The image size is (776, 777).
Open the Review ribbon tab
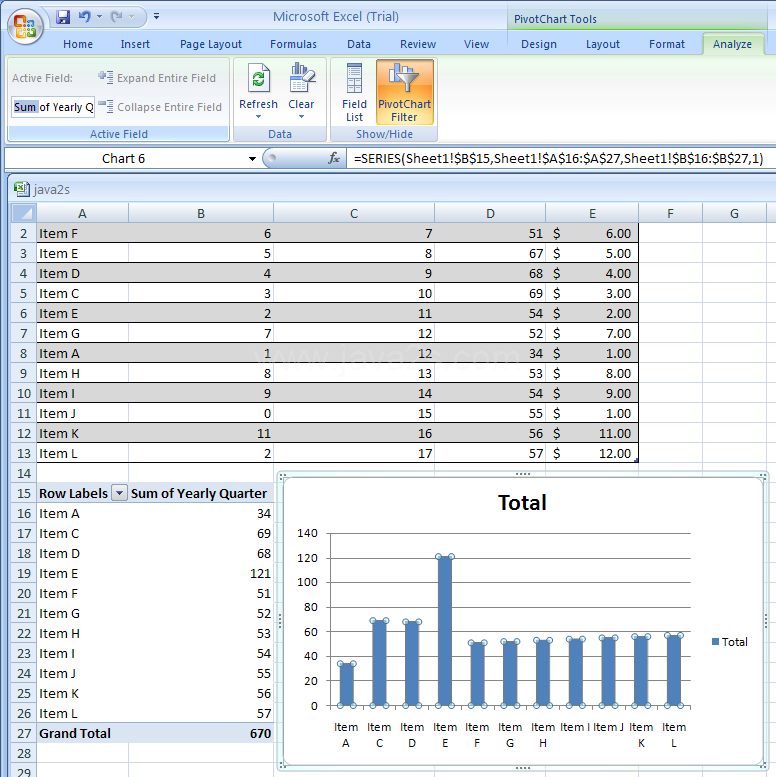418,44
